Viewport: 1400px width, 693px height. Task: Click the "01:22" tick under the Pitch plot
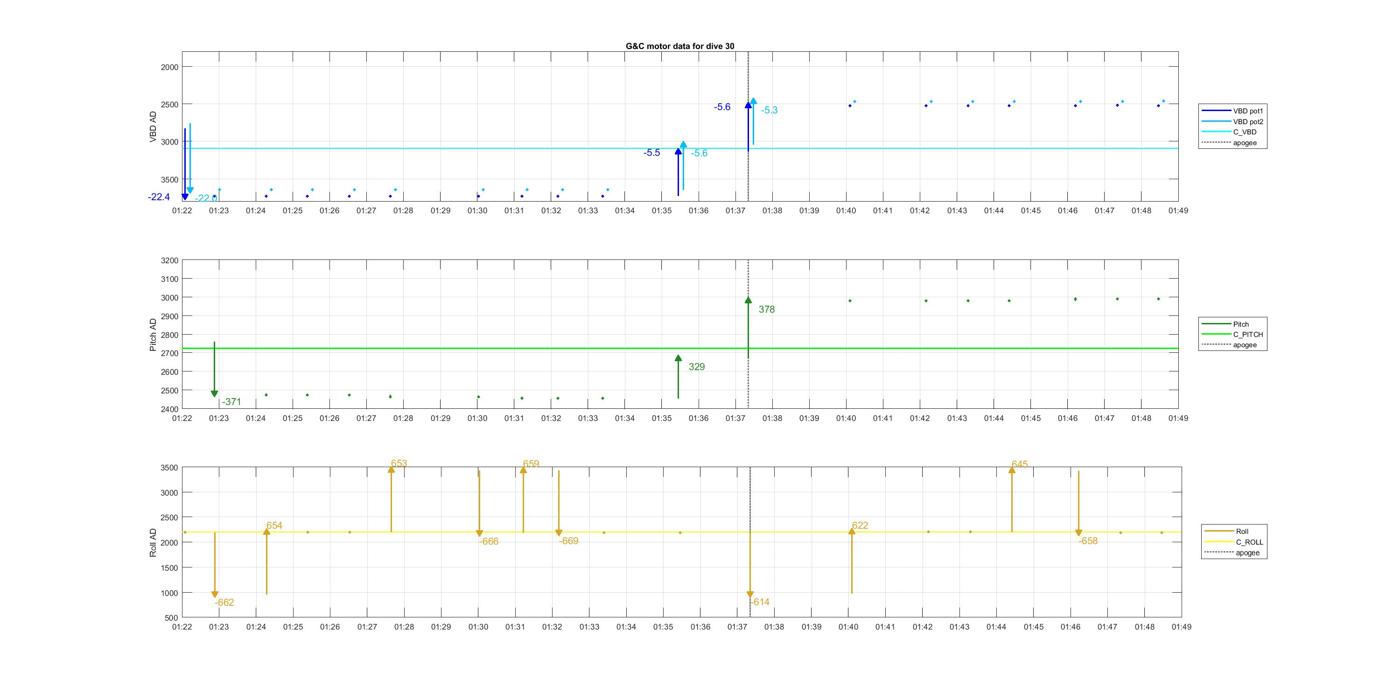[182, 418]
